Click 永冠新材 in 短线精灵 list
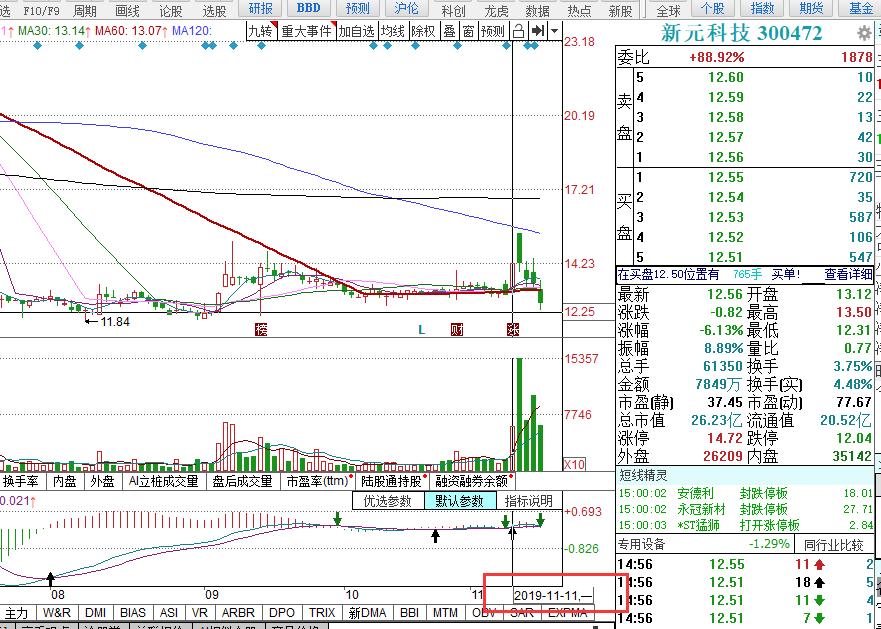This screenshot has height=629, width=881. [701, 509]
